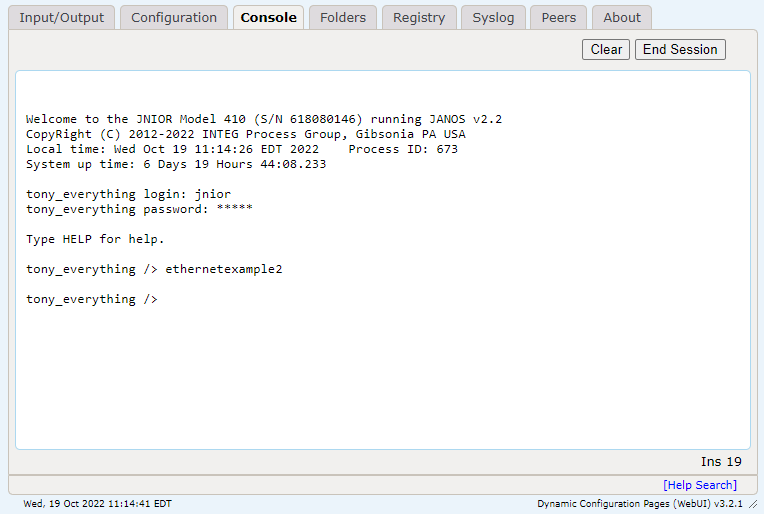The width and height of the screenshot is (764, 514).
Task: Click the Welcome to the JNIOR banner line
Action: click(x=264, y=119)
